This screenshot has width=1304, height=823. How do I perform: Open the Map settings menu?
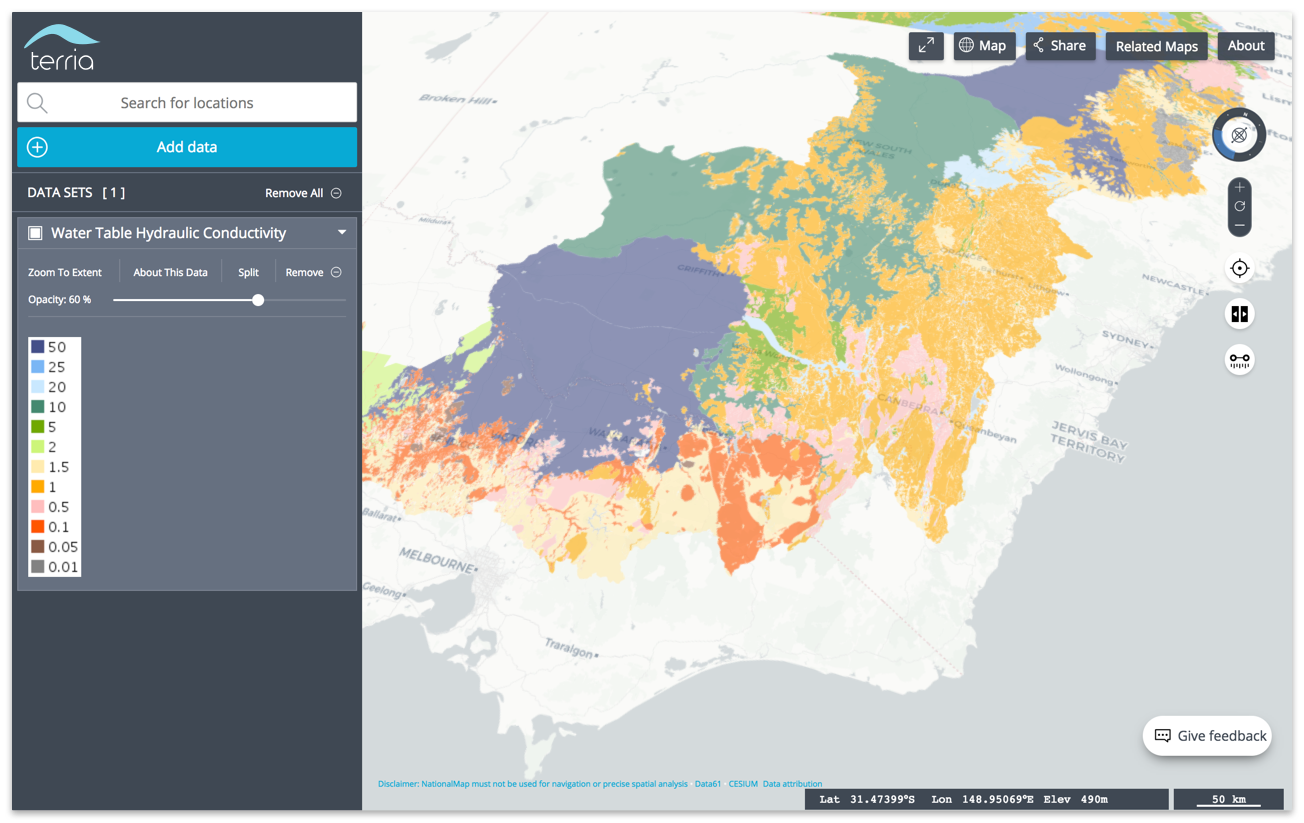click(x=984, y=46)
